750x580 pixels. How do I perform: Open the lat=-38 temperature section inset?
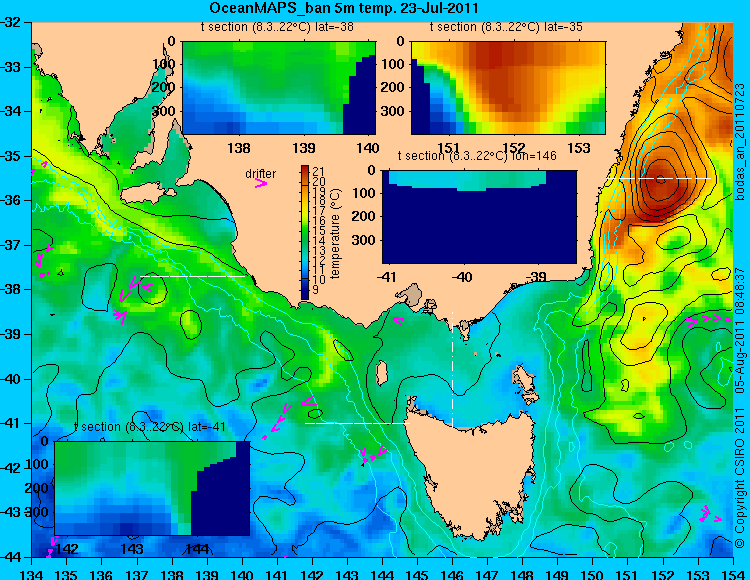[279, 88]
